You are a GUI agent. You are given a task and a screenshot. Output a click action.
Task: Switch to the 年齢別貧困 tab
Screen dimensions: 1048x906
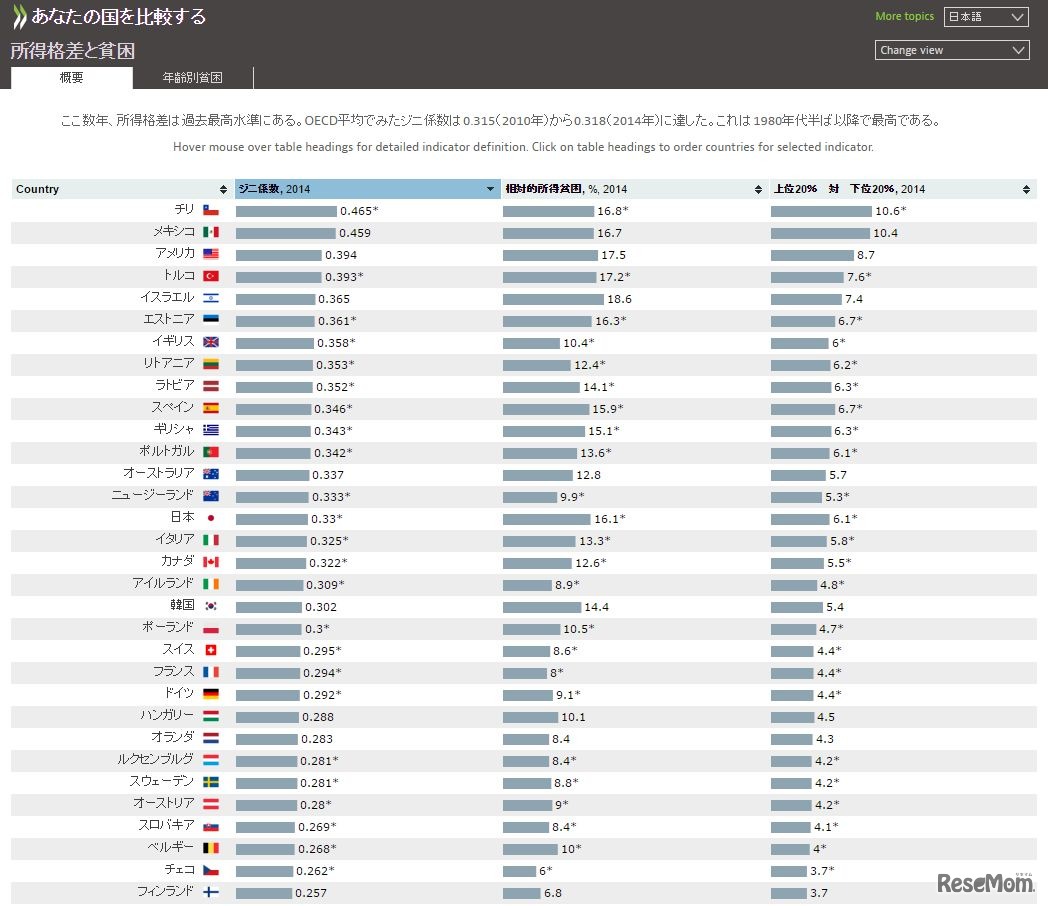pyautogui.click(x=192, y=78)
